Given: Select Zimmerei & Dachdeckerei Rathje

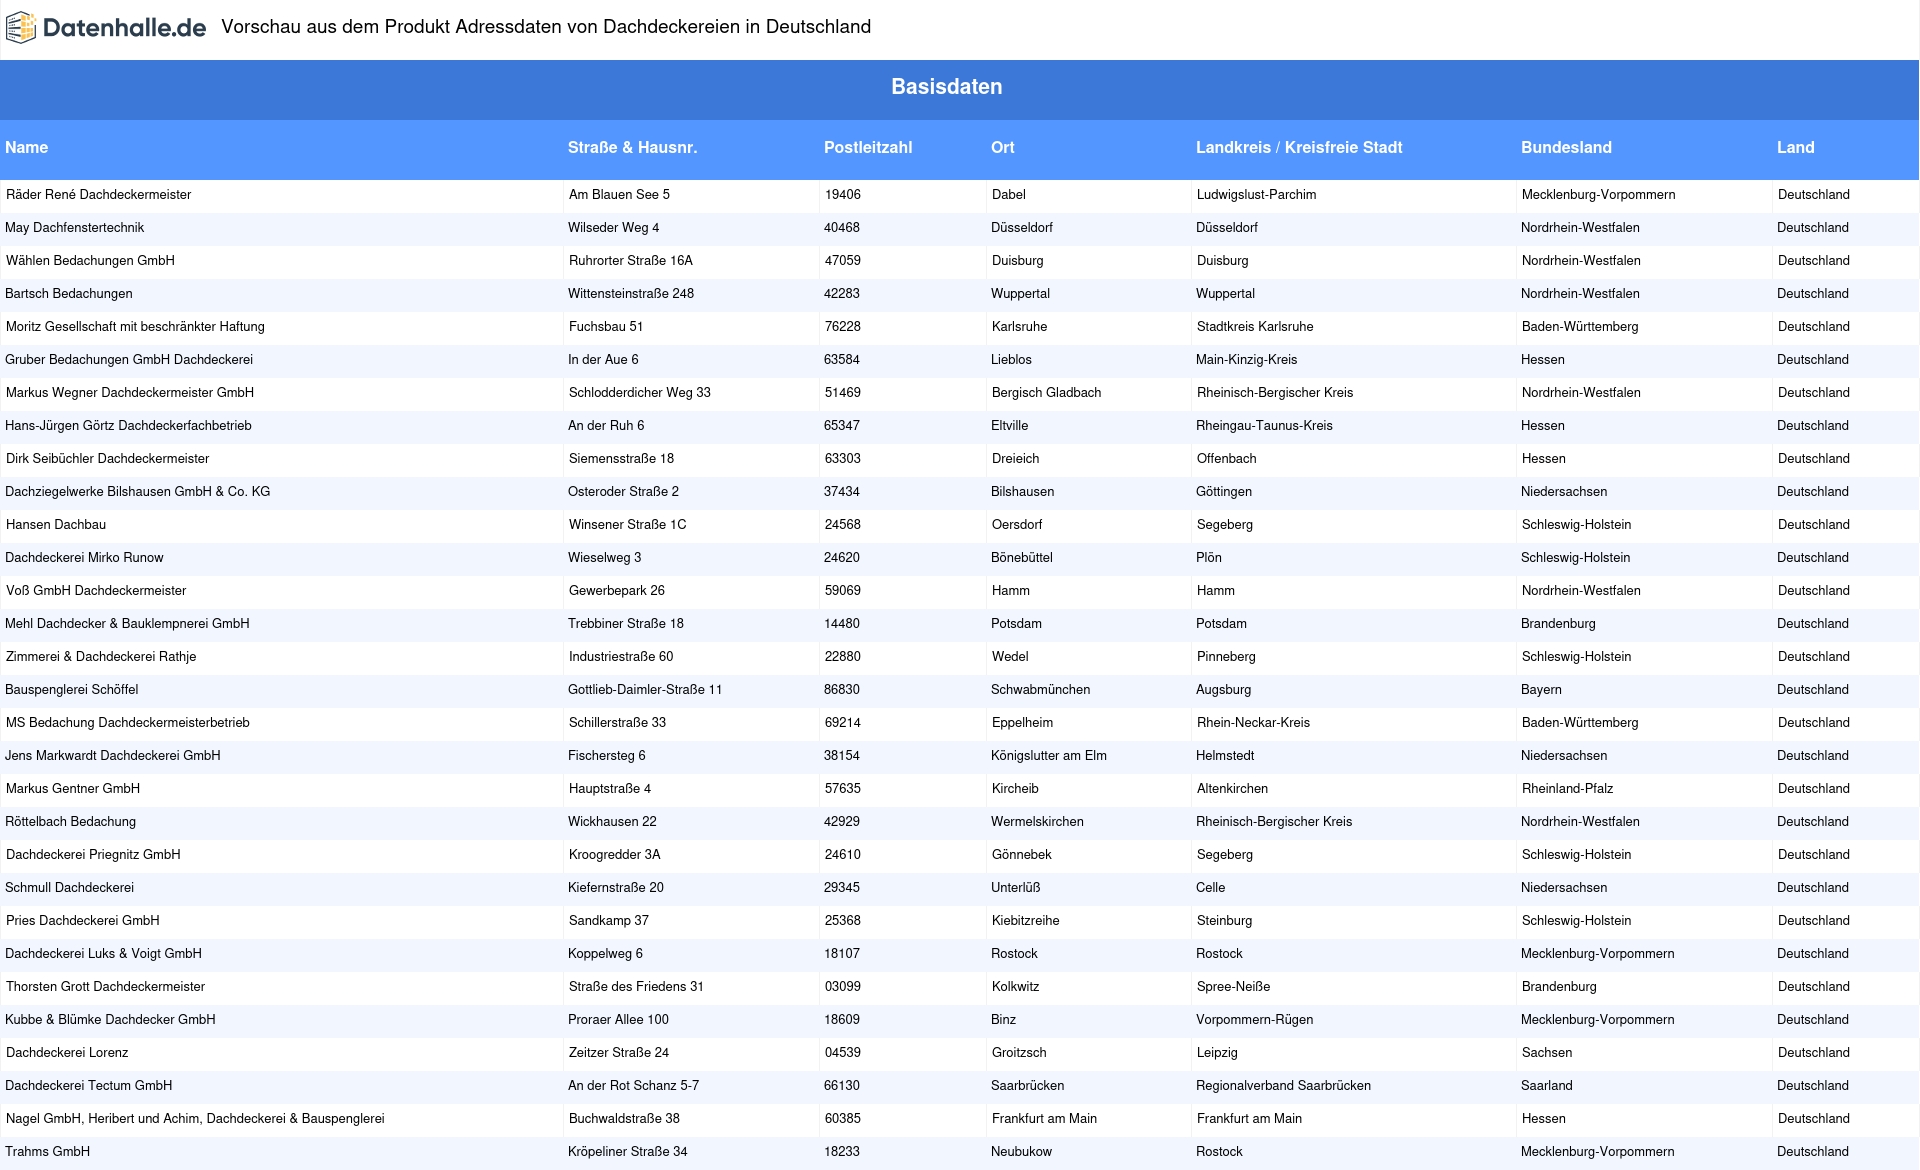Looking at the screenshot, I should [101, 657].
